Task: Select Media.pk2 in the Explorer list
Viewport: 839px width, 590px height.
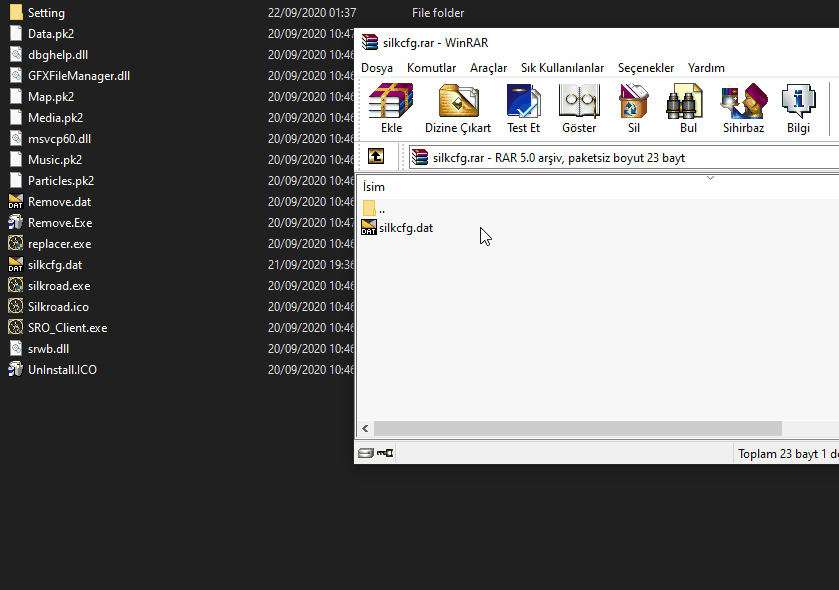Action: click(55, 117)
